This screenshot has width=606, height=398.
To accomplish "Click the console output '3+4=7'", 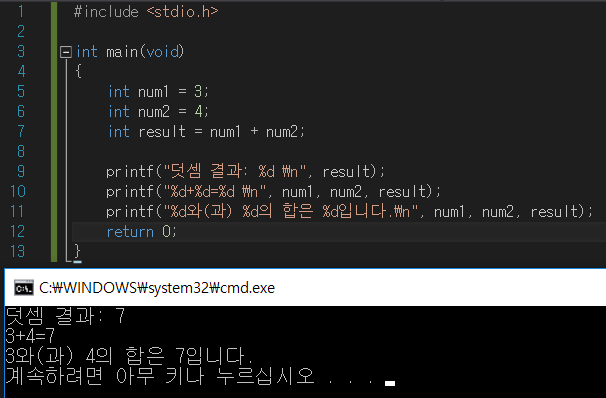I will 30,336.
